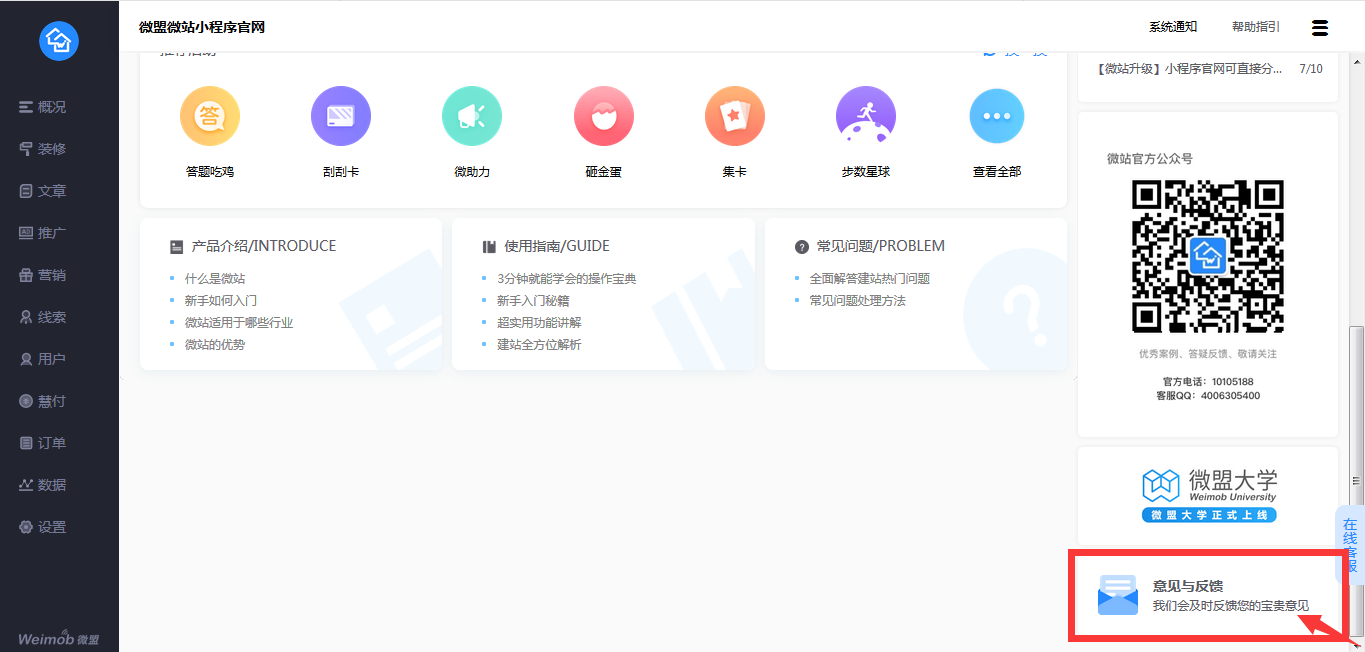Open the 微助力 megaphone icon

472,116
